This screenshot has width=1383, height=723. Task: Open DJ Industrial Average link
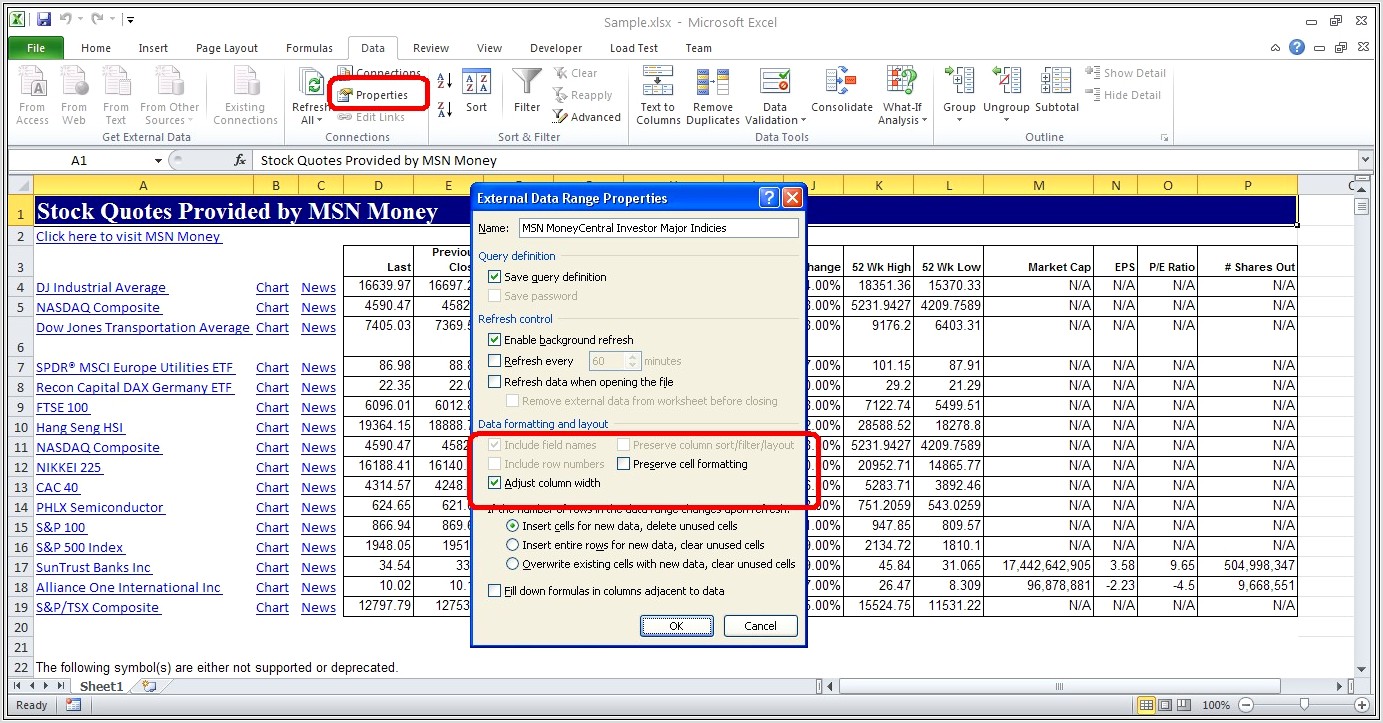[101, 288]
